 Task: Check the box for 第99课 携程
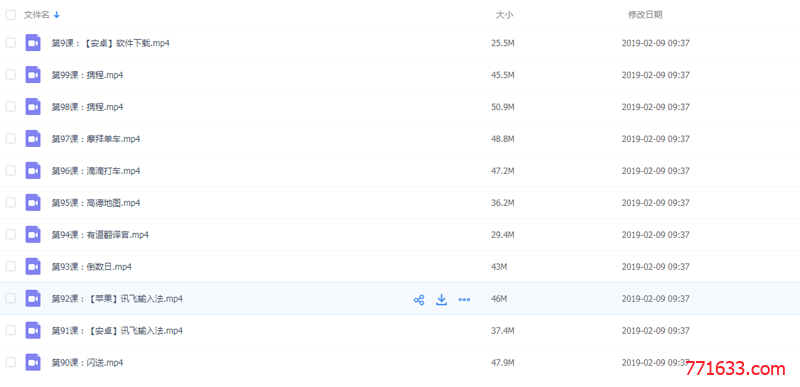(11, 75)
